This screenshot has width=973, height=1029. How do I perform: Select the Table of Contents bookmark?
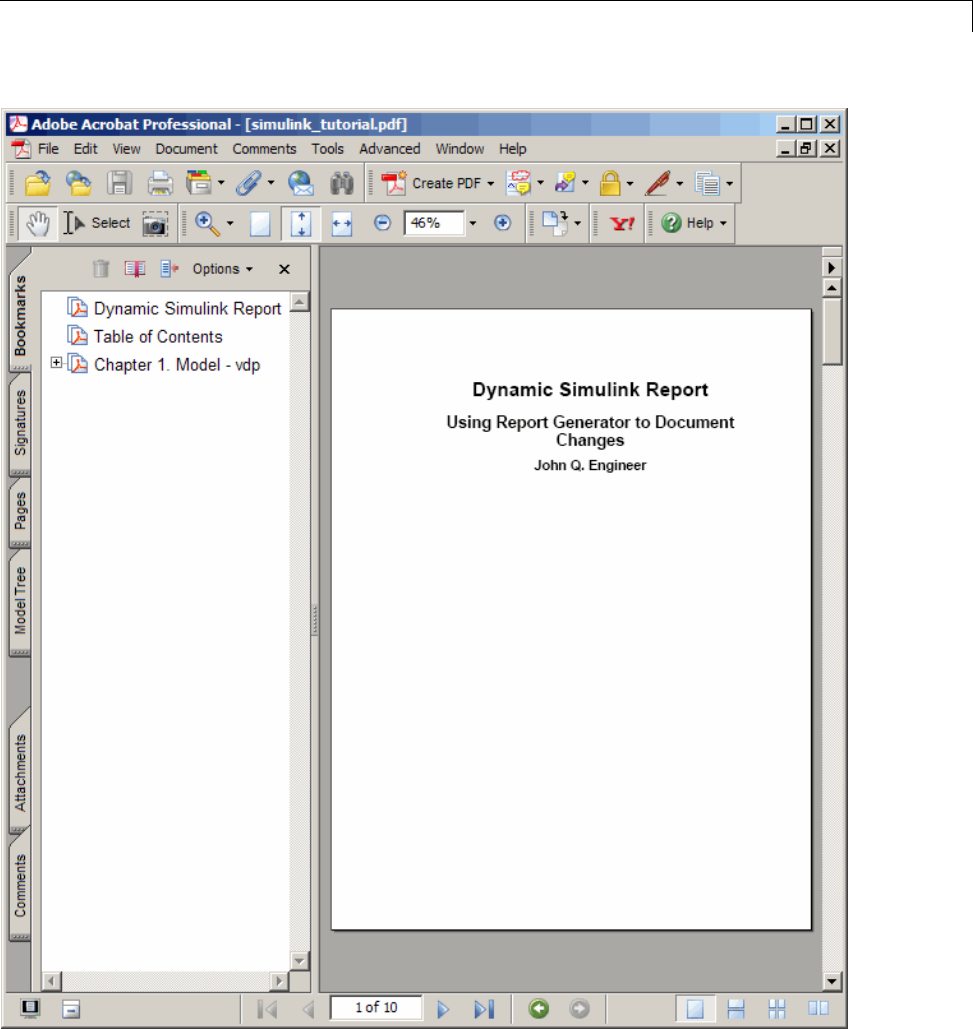tap(158, 337)
